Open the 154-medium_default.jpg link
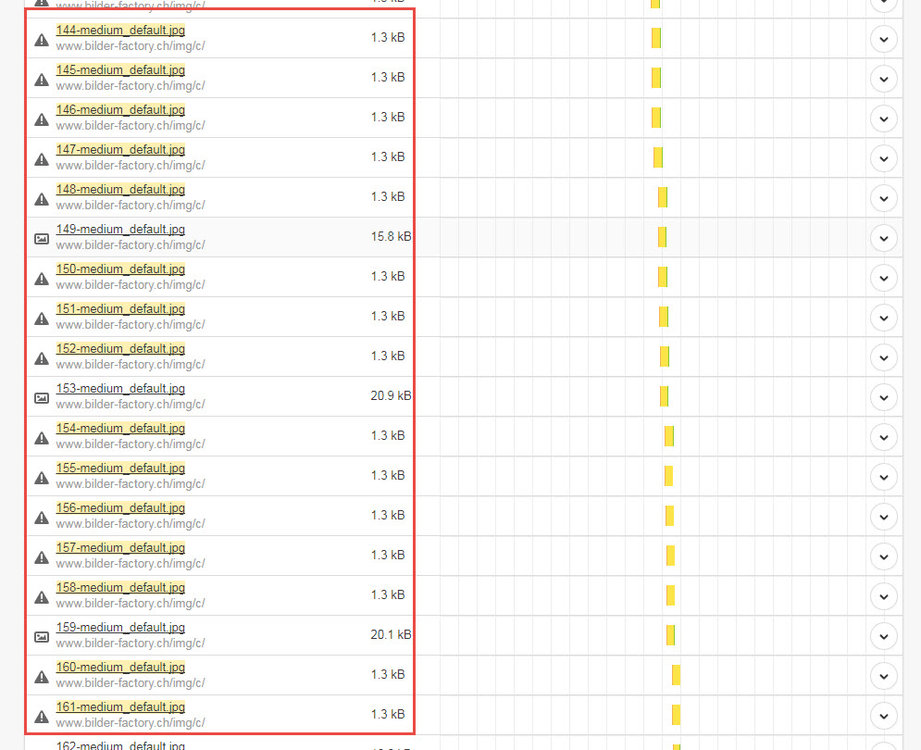921x750 pixels. tap(120, 428)
